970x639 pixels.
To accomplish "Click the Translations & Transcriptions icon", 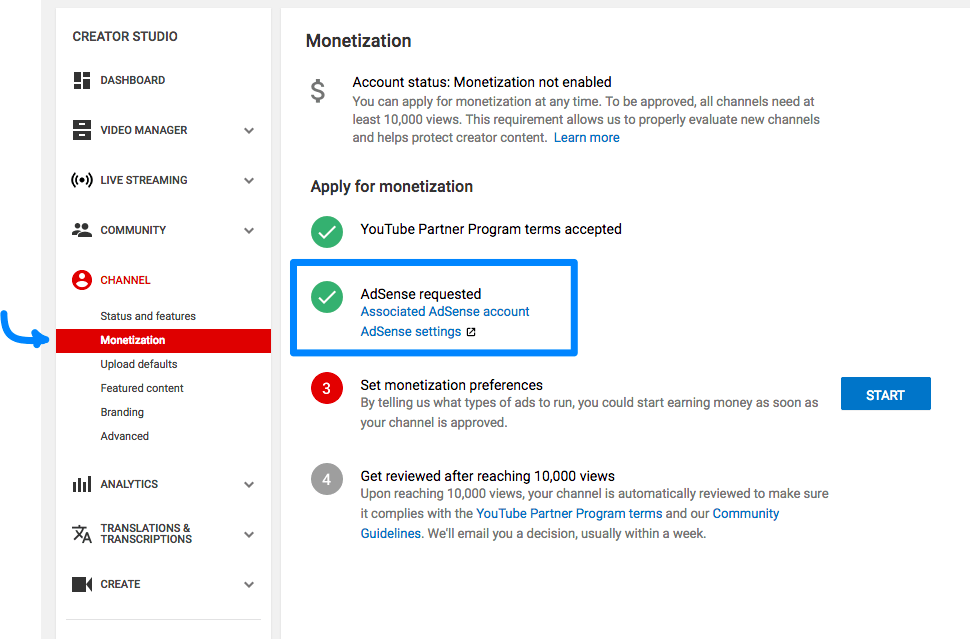I will pyautogui.click(x=82, y=533).
